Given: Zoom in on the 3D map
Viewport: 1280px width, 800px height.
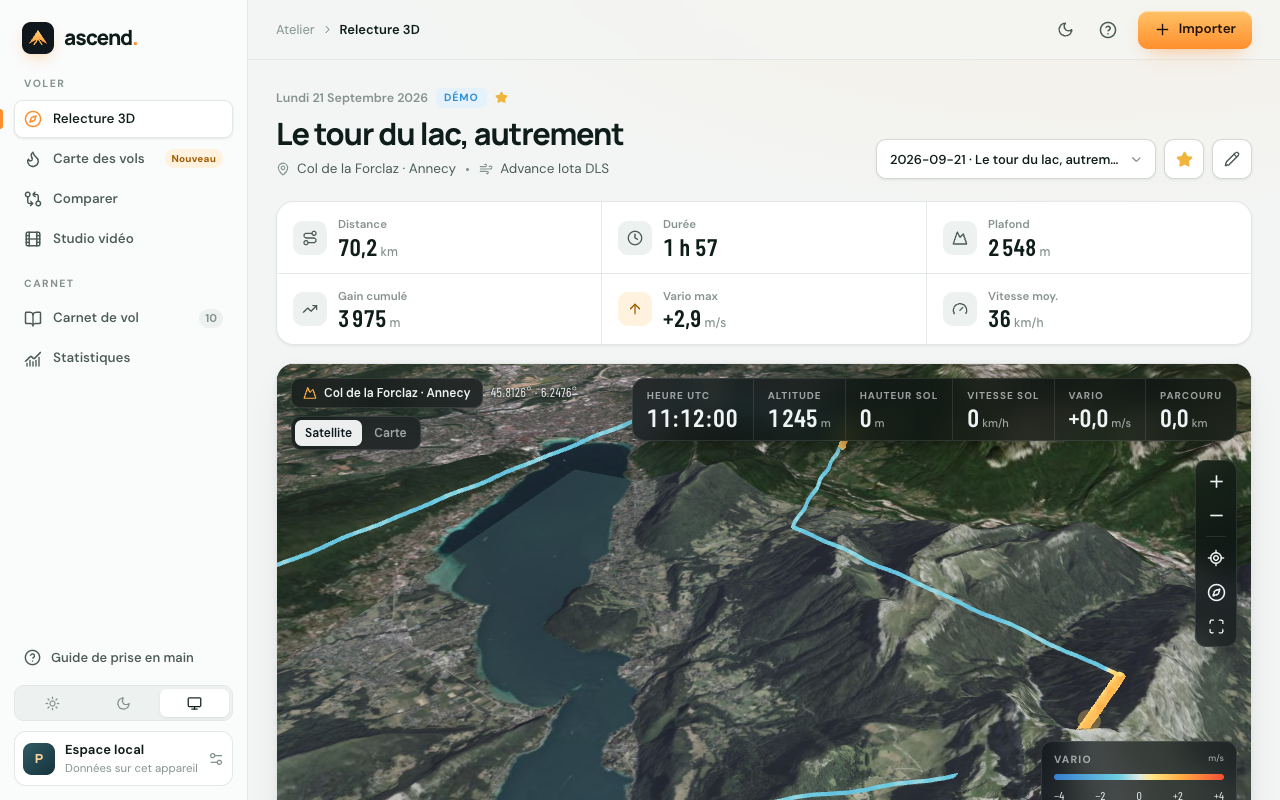Looking at the screenshot, I should pos(1216,482).
